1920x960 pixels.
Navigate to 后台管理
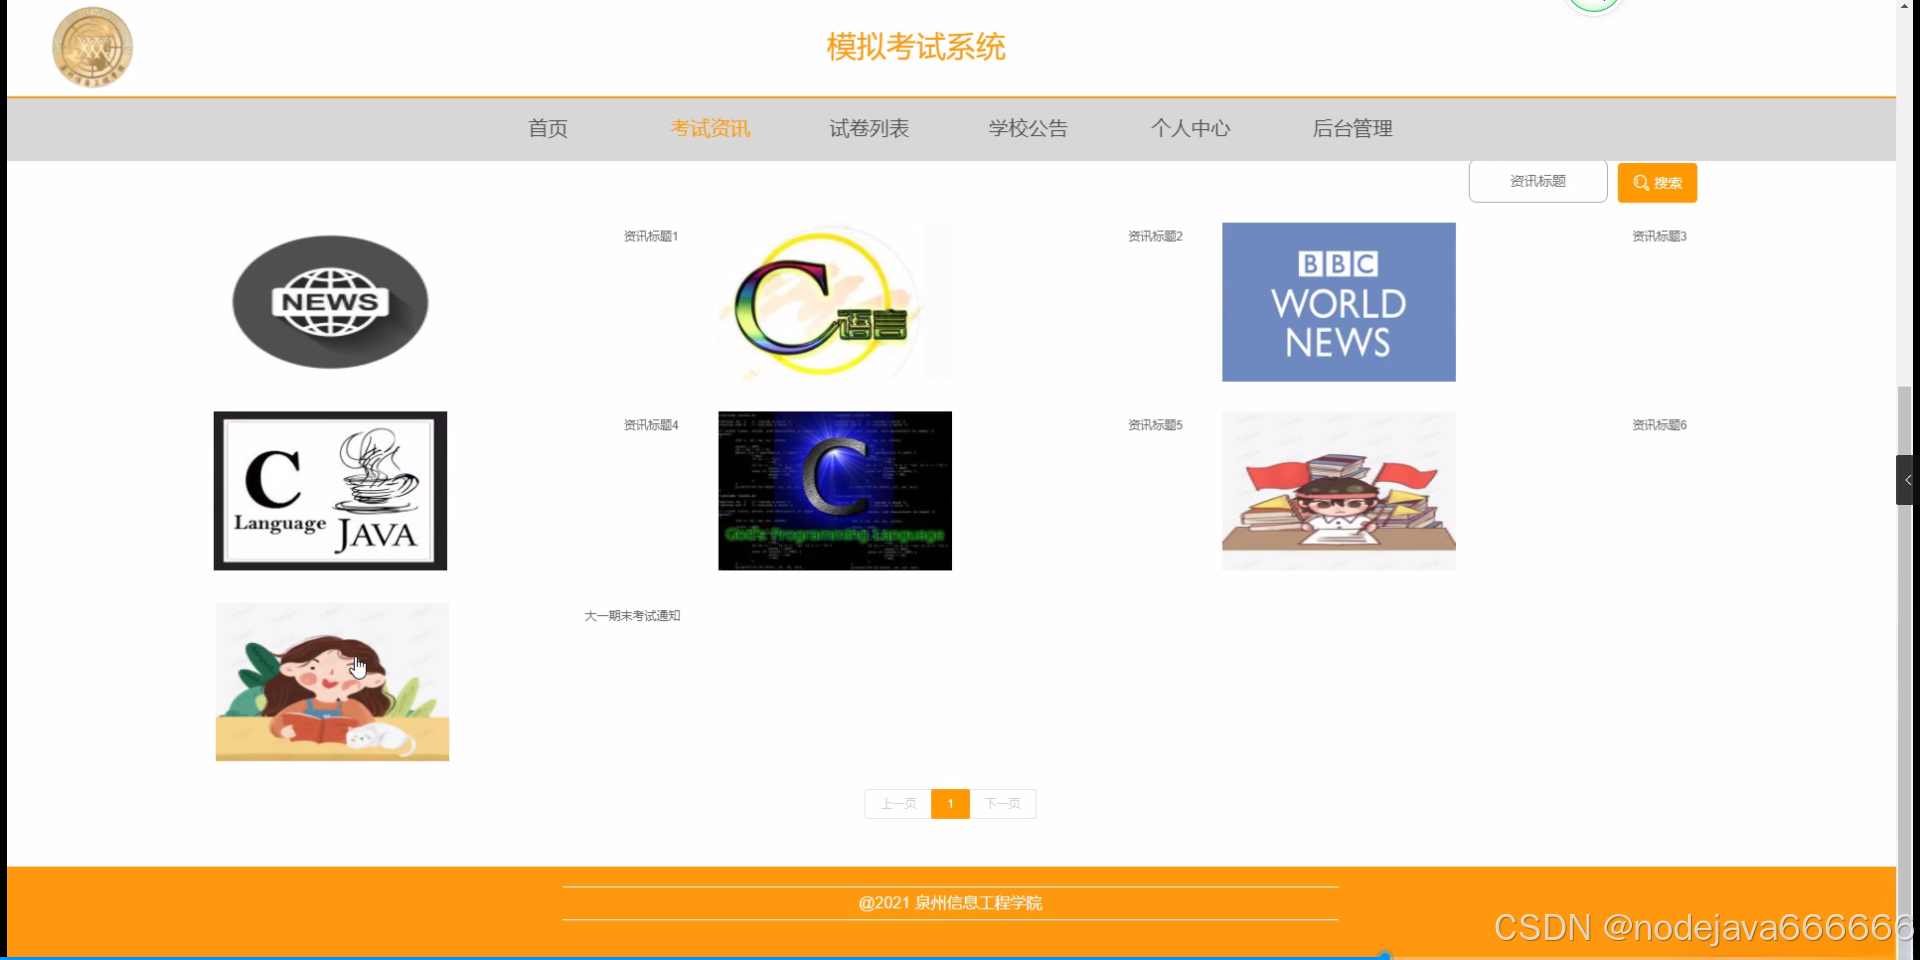(x=1352, y=129)
